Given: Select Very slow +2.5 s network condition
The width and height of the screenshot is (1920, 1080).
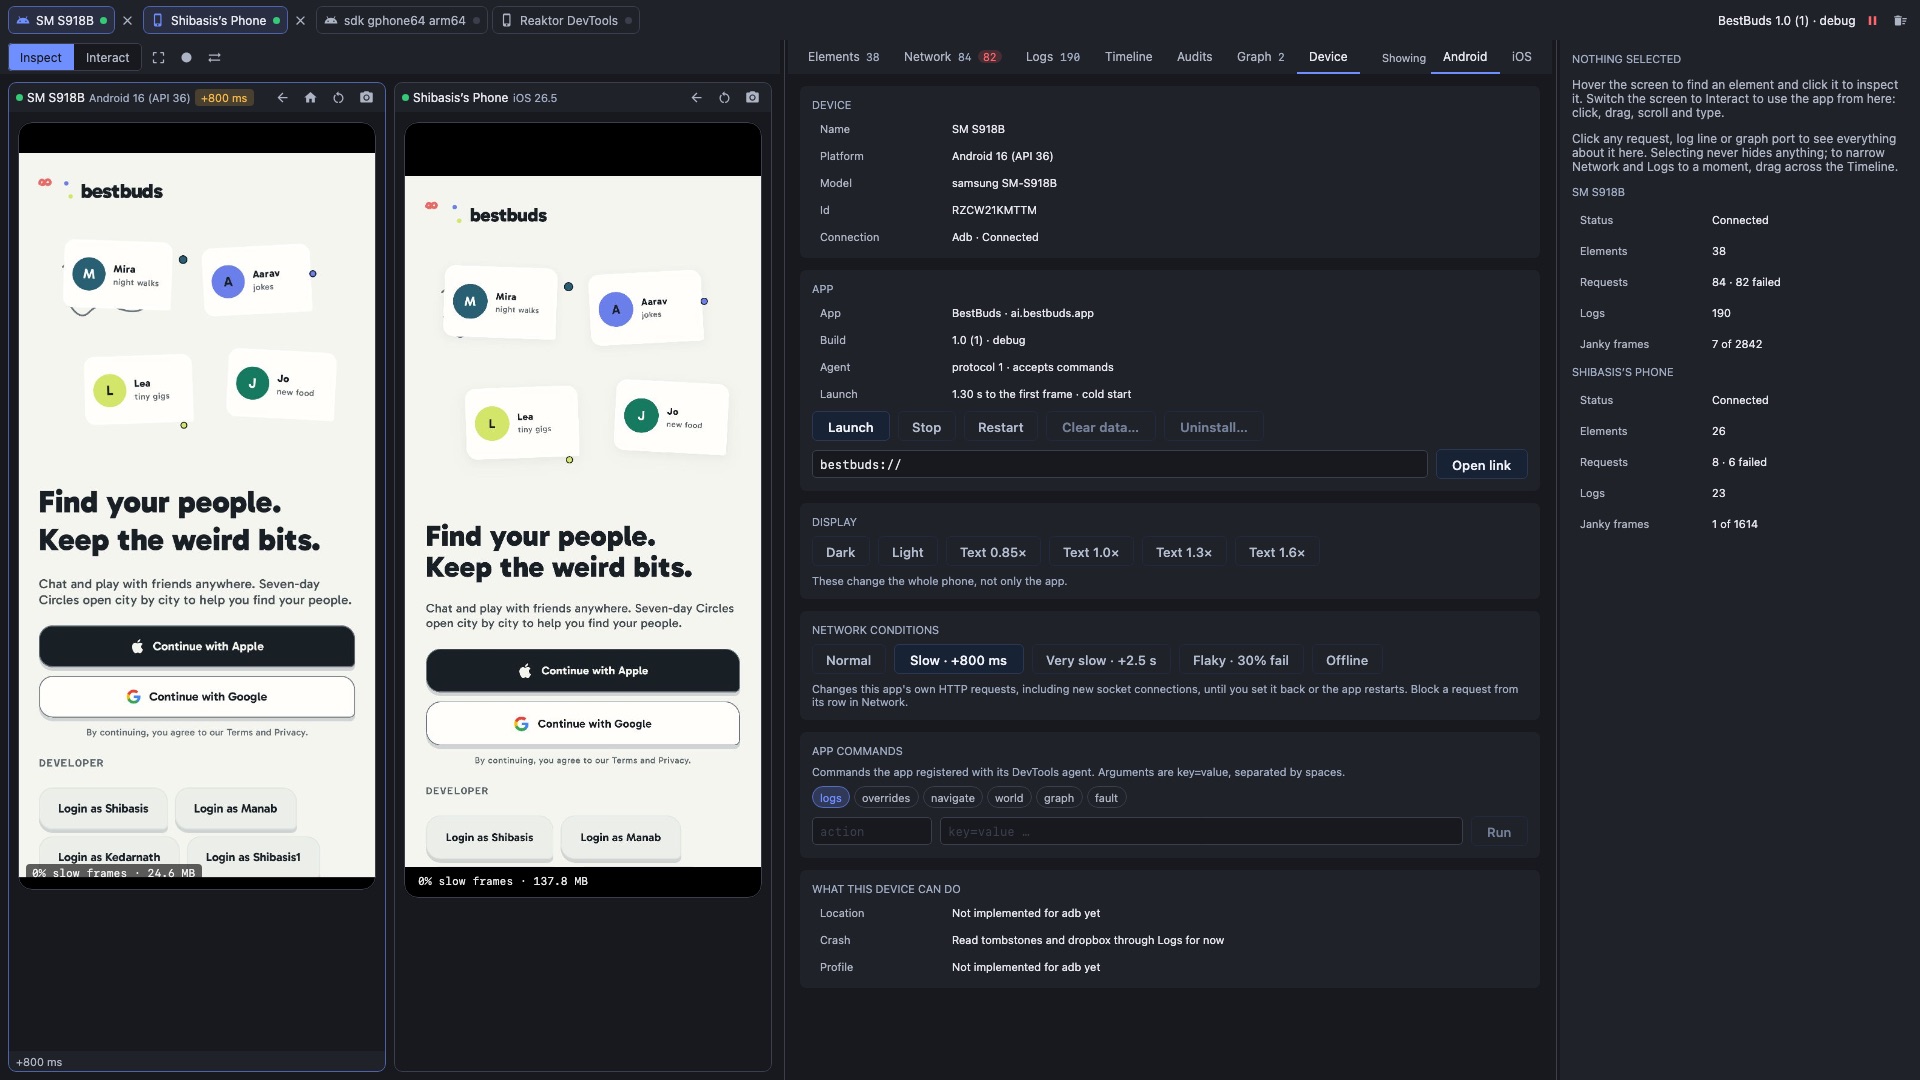Looking at the screenshot, I should coord(1100,660).
